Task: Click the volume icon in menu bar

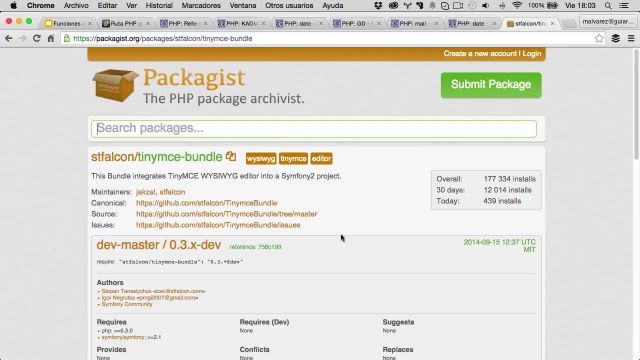Action: [x=485, y=6]
